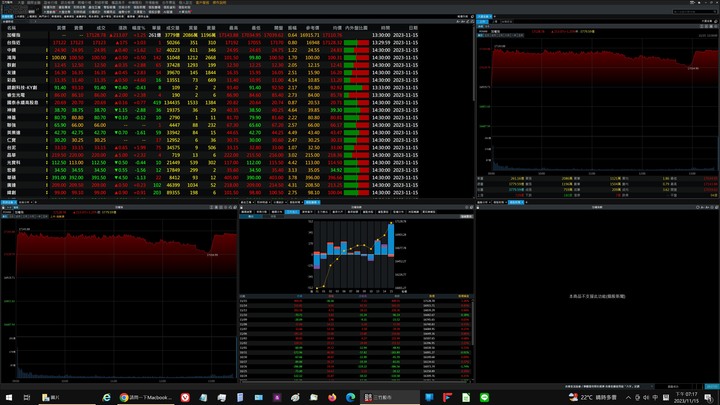Viewport: 720px width, 405px height.
Task: Select the 華碩 row in the watchlist
Action: tap(212, 177)
